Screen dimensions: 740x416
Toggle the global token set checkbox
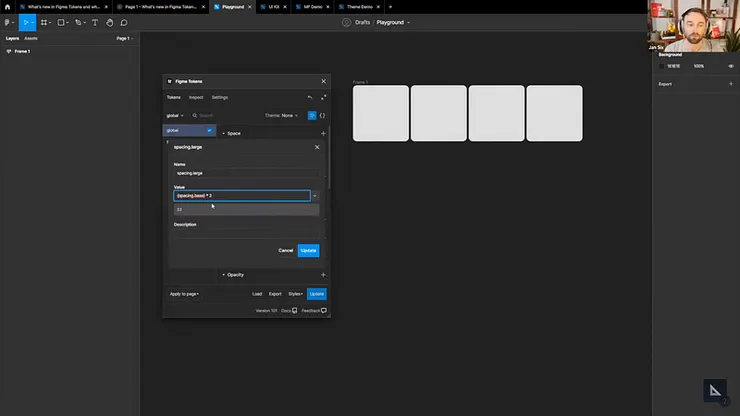point(209,130)
